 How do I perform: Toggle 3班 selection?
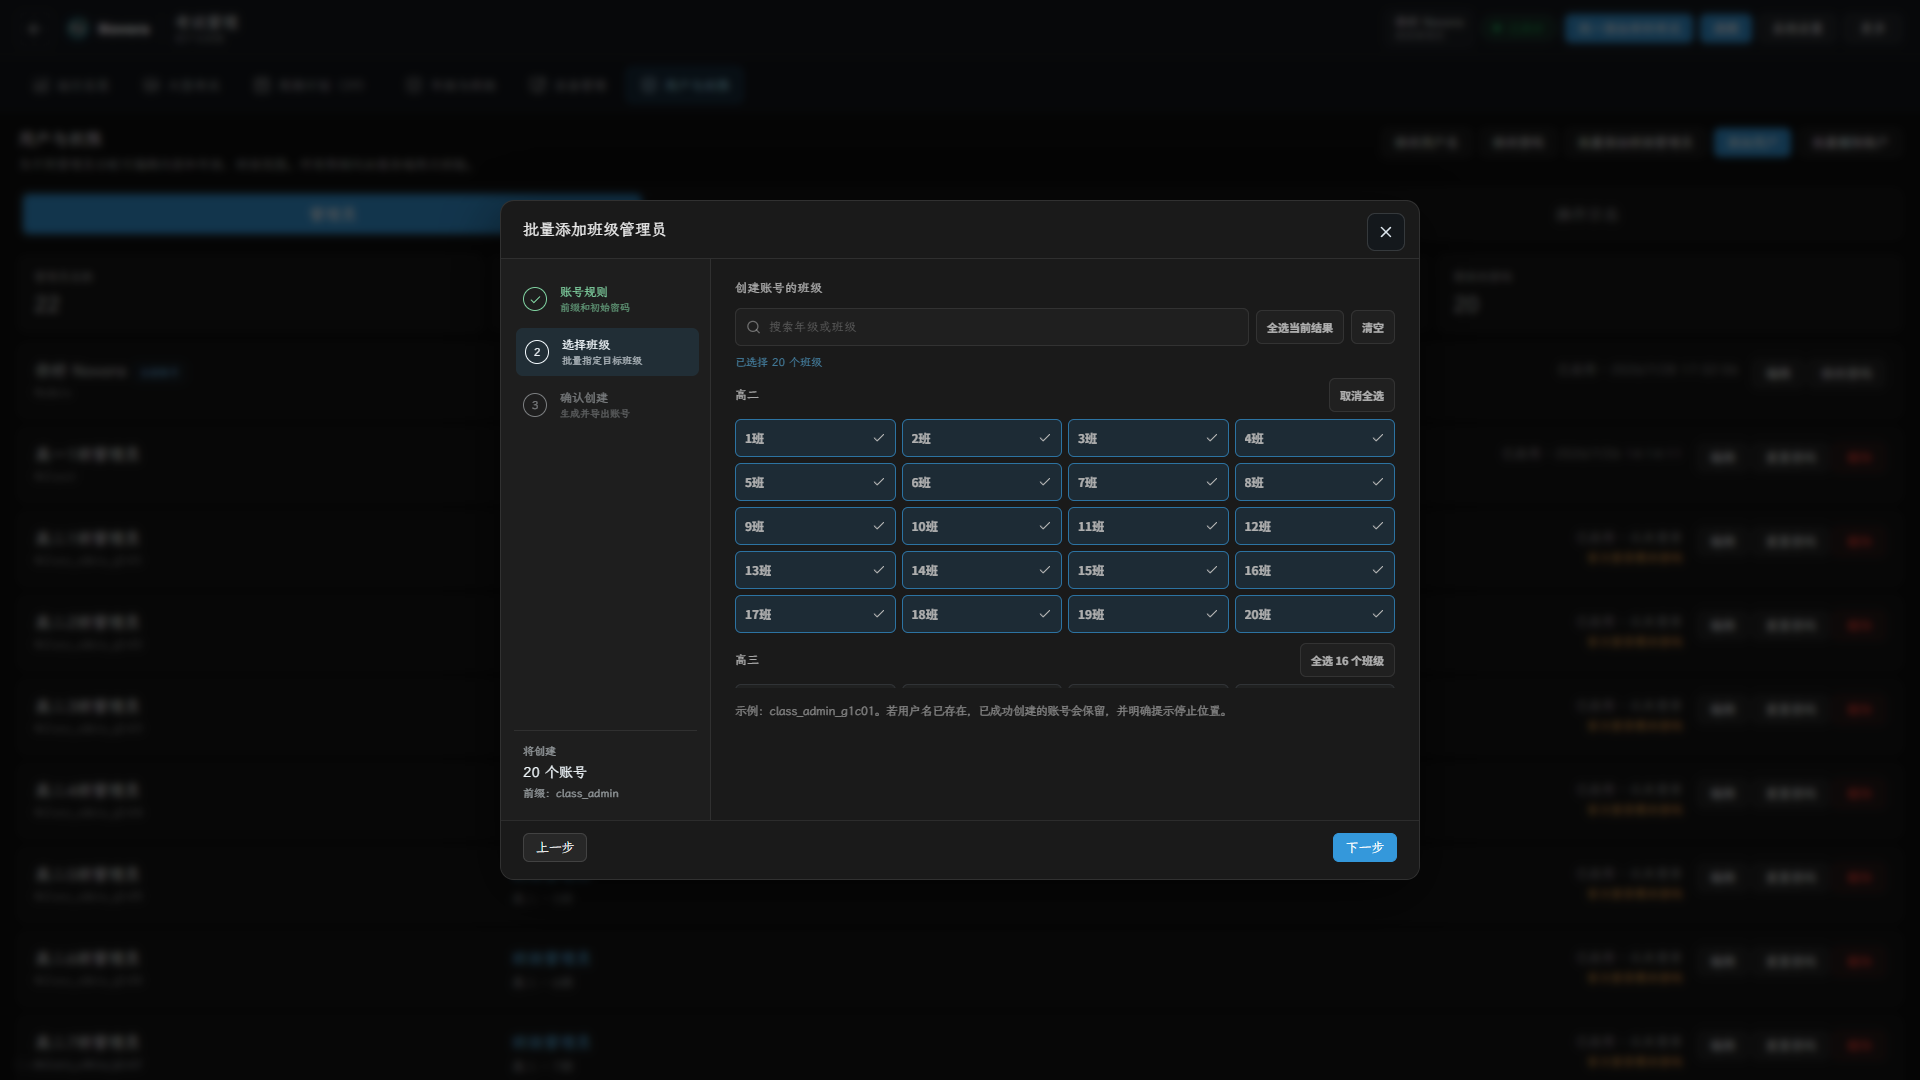click(x=1148, y=438)
